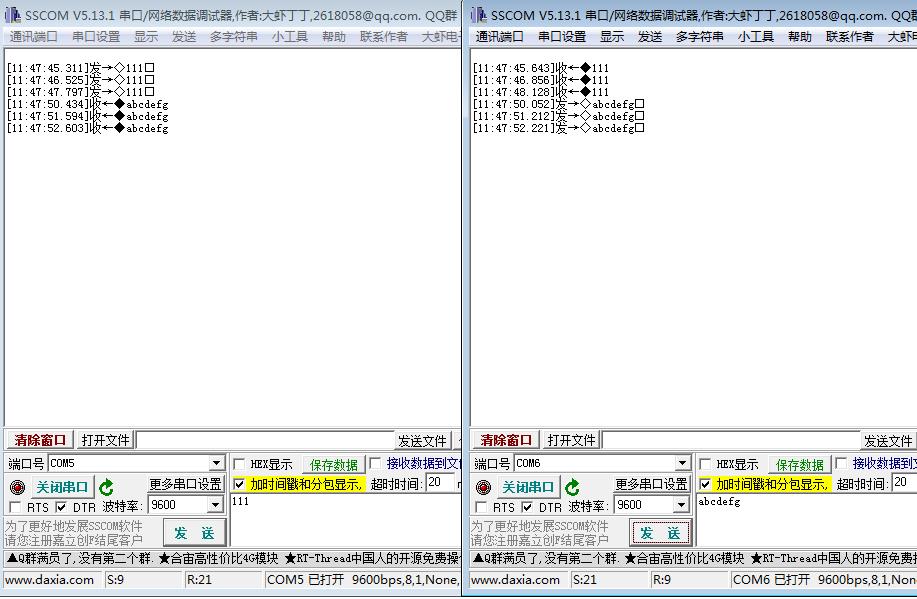Image resolution: width=917 pixels, height=599 pixels.
Task: Click 打开文件 button in COM5 window
Action: (105, 440)
